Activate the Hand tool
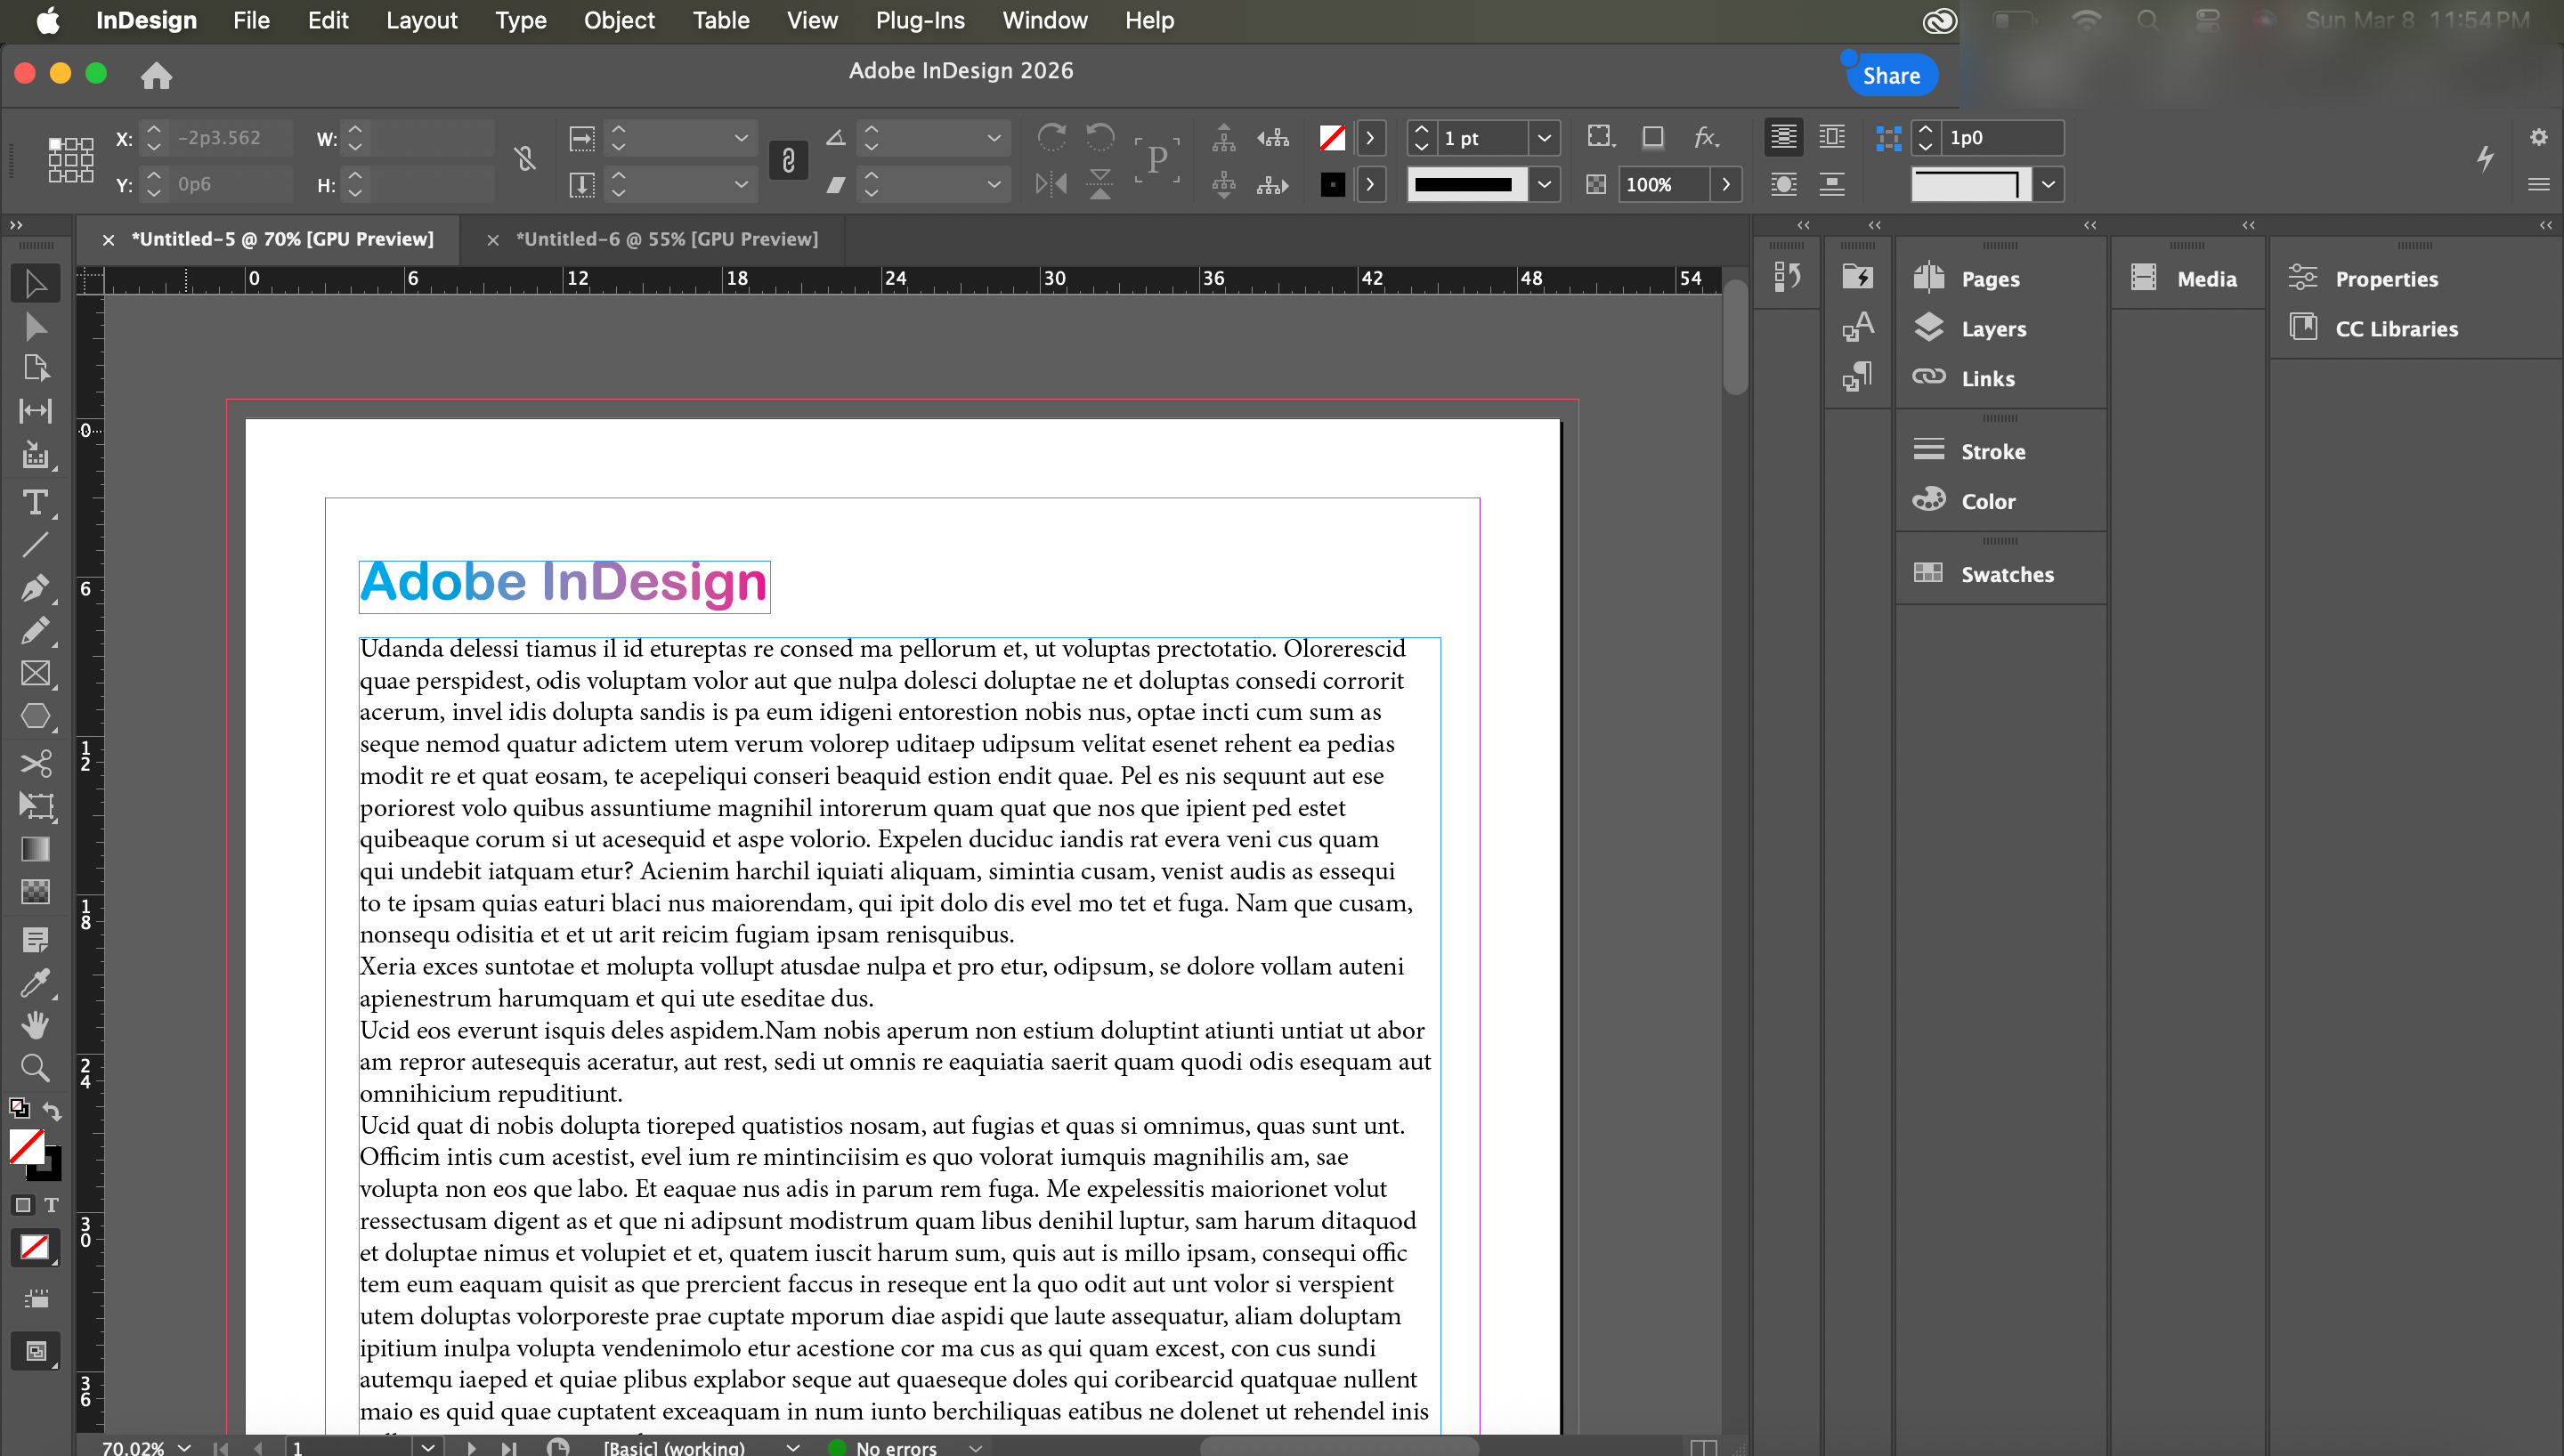 click(35, 1025)
